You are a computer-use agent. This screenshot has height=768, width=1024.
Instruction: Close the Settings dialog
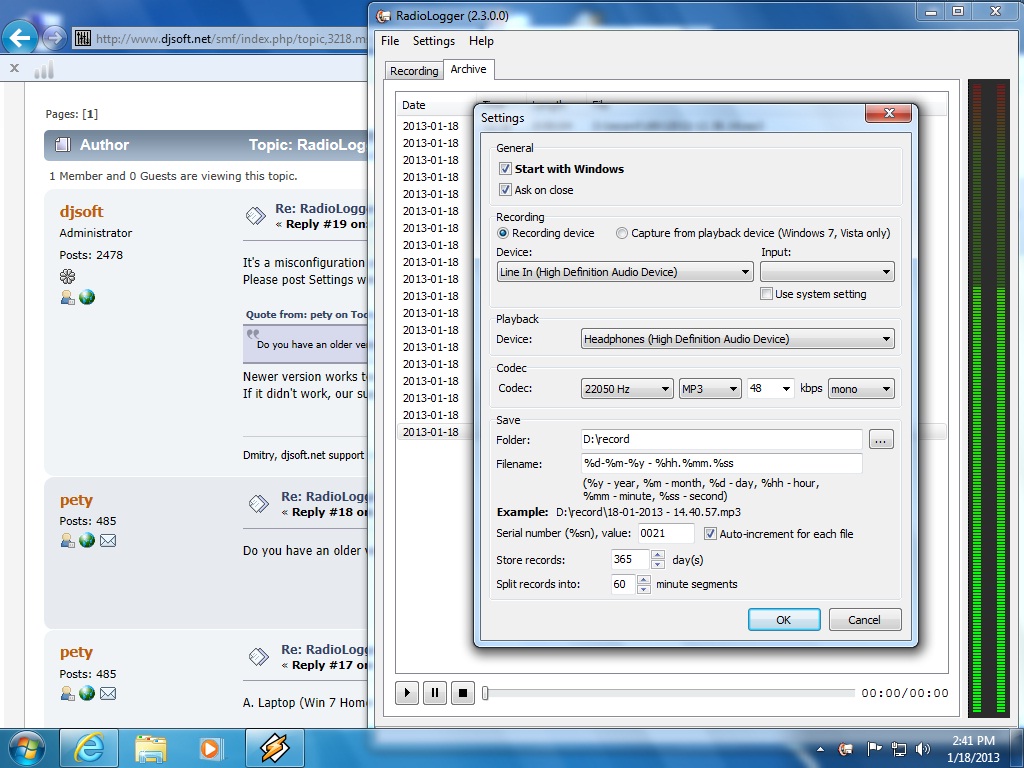[x=888, y=113]
